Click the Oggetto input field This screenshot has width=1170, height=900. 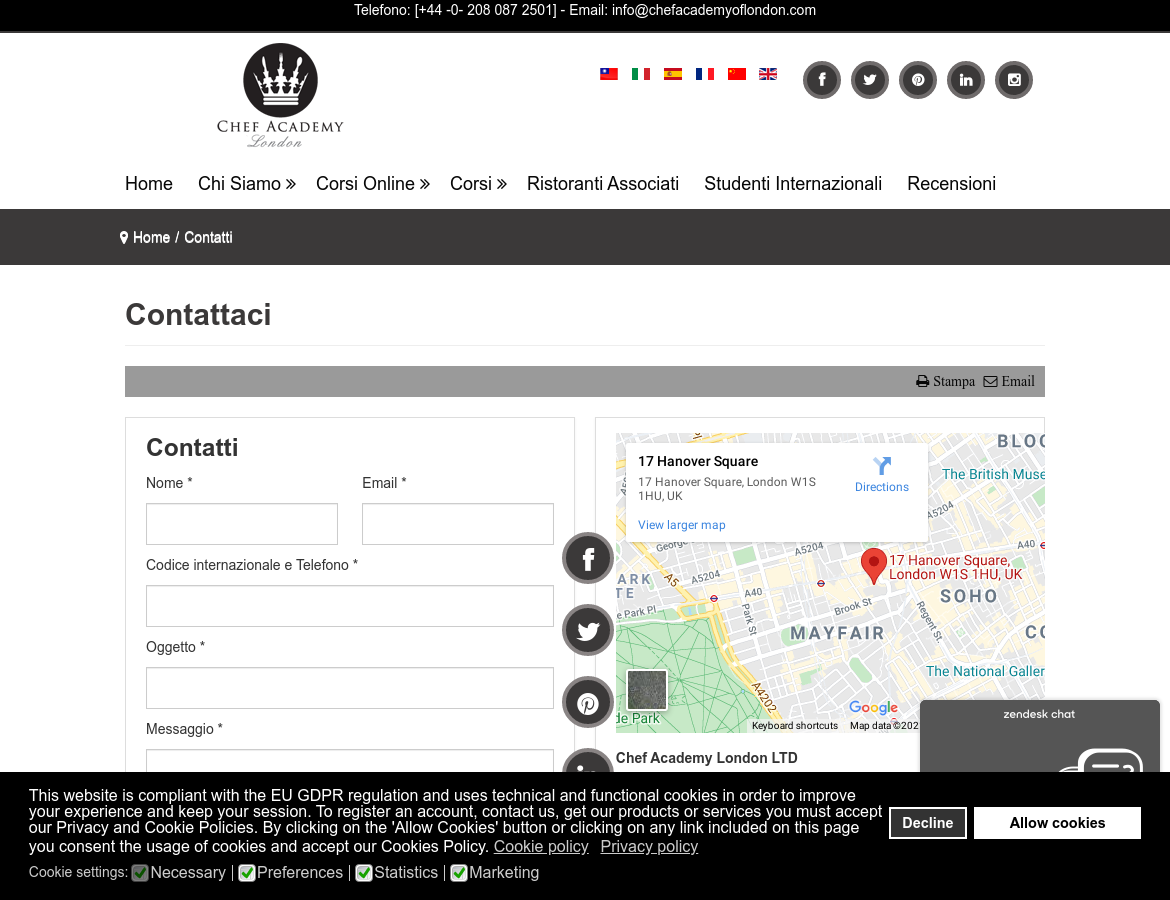[x=350, y=688]
